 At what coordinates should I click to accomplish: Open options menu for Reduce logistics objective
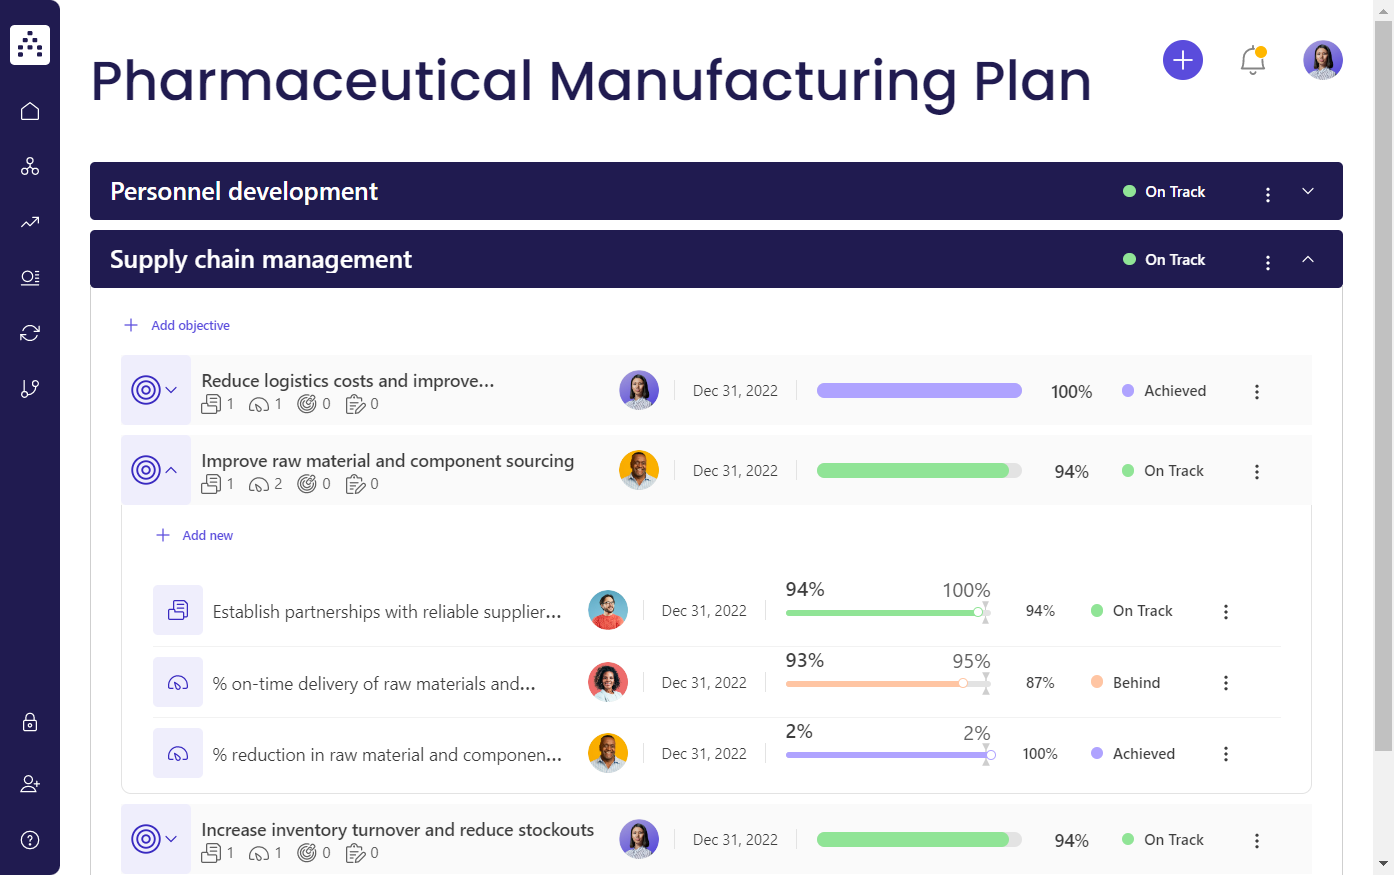(1257, 391)
